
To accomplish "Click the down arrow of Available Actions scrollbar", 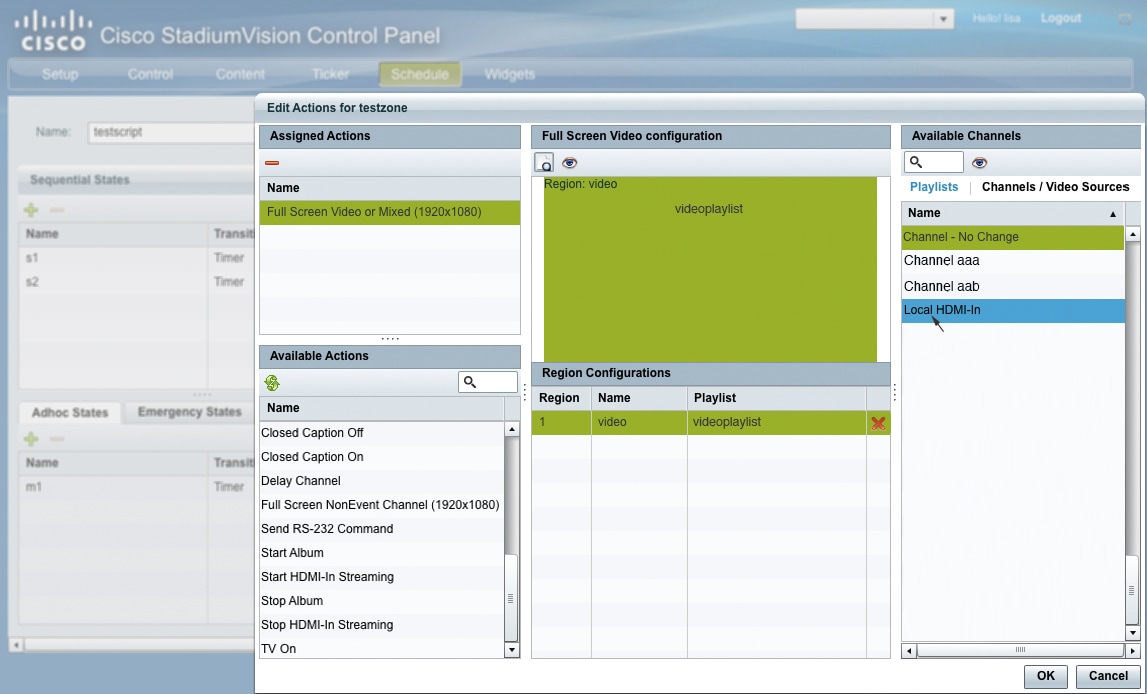I will [511, 649].
